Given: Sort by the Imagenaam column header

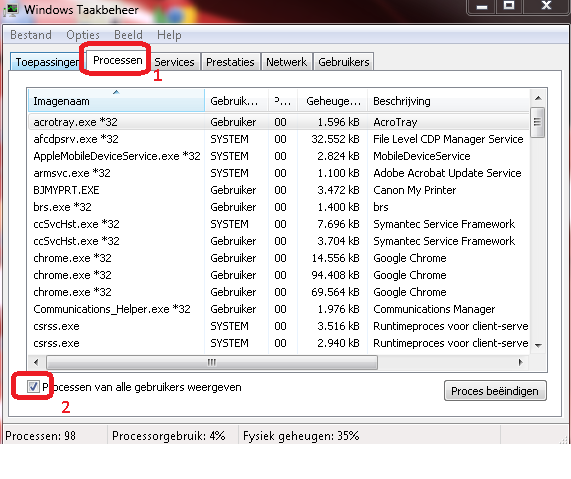Looking at the screenshot, I should pyautogui.click(x=116, y=101).
